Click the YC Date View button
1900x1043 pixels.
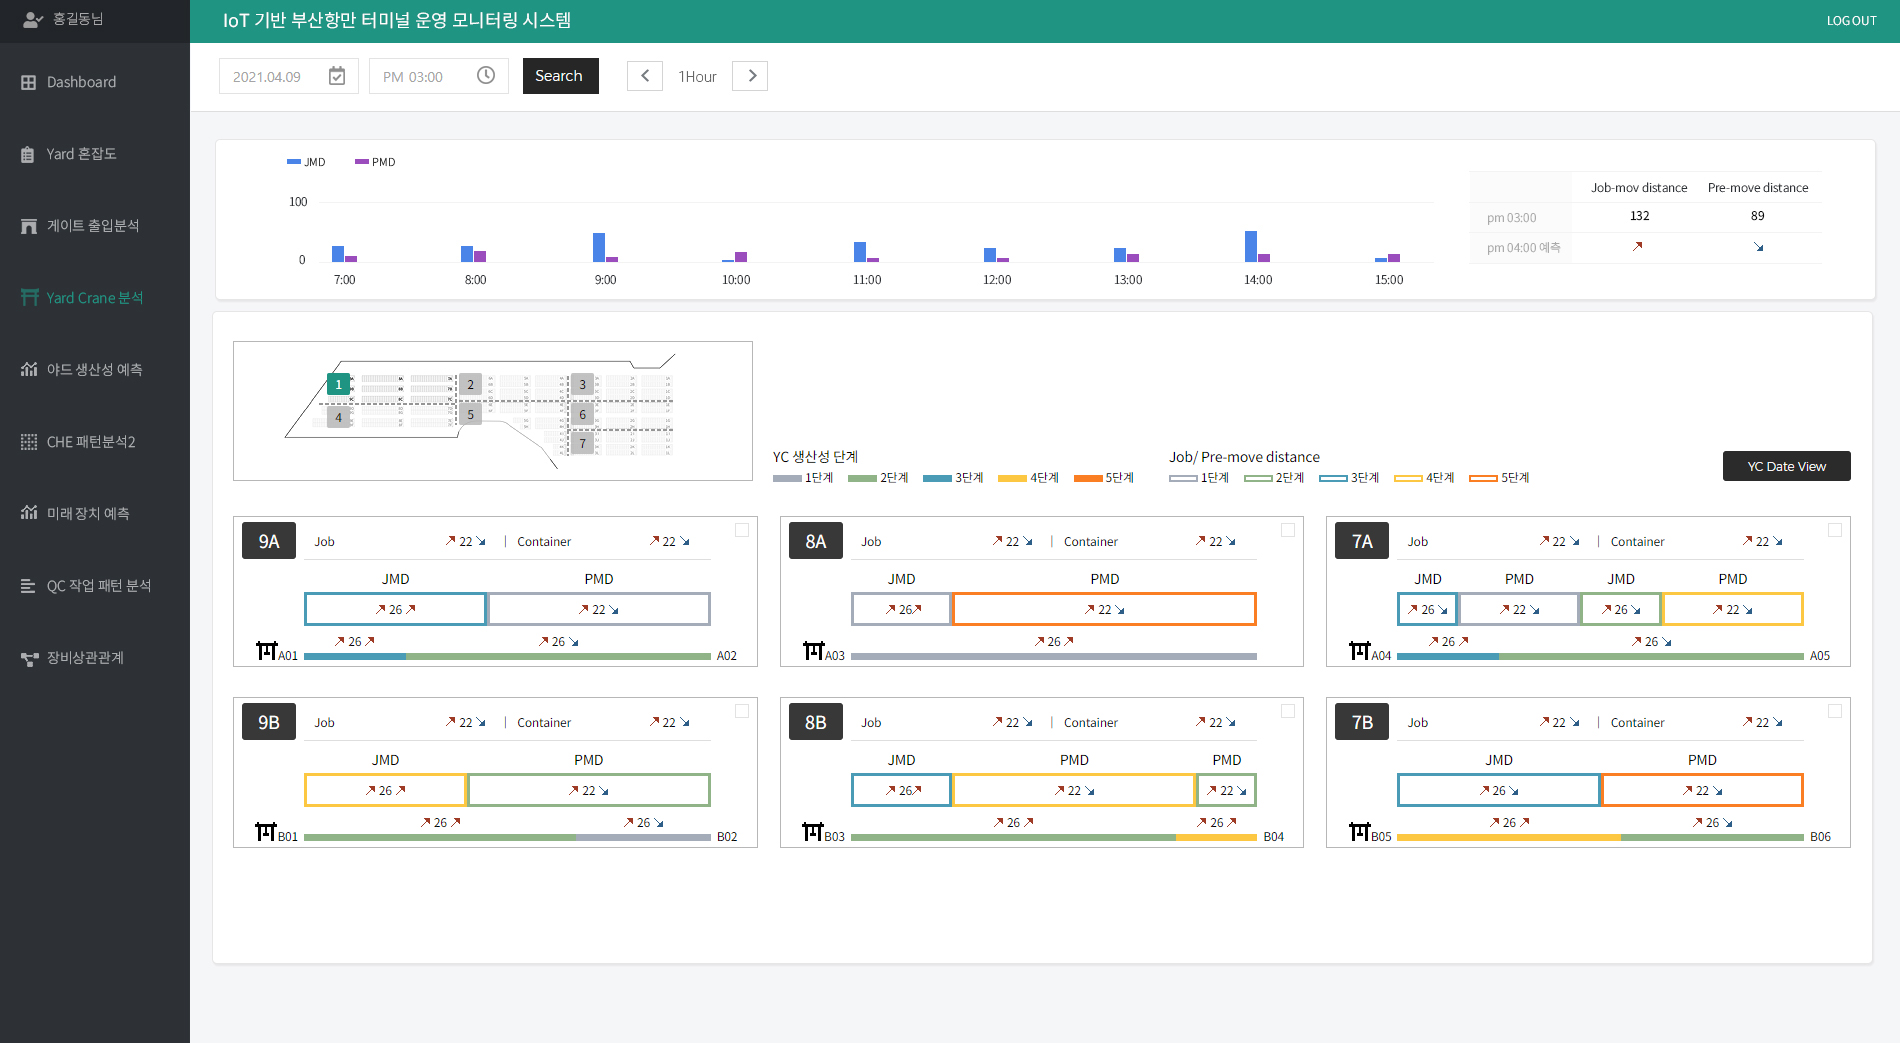pos(1786,466)
